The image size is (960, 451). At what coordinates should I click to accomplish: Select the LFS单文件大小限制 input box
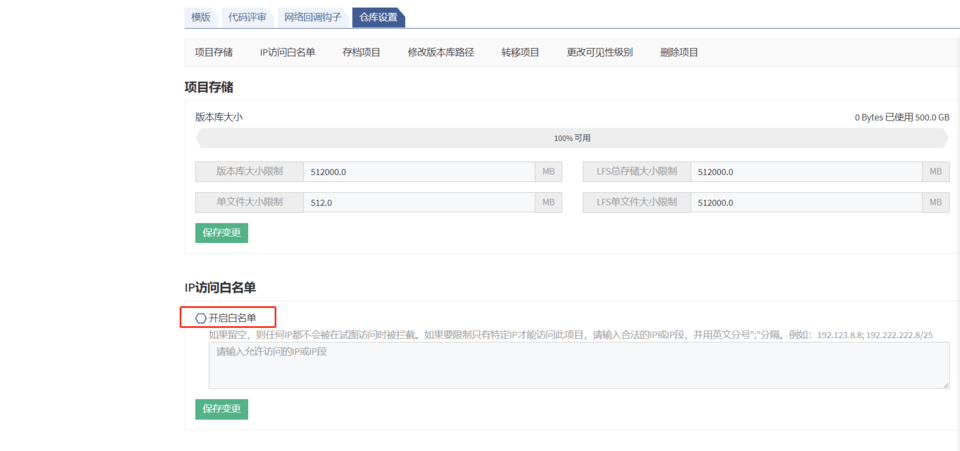click(x=805, y=202)
